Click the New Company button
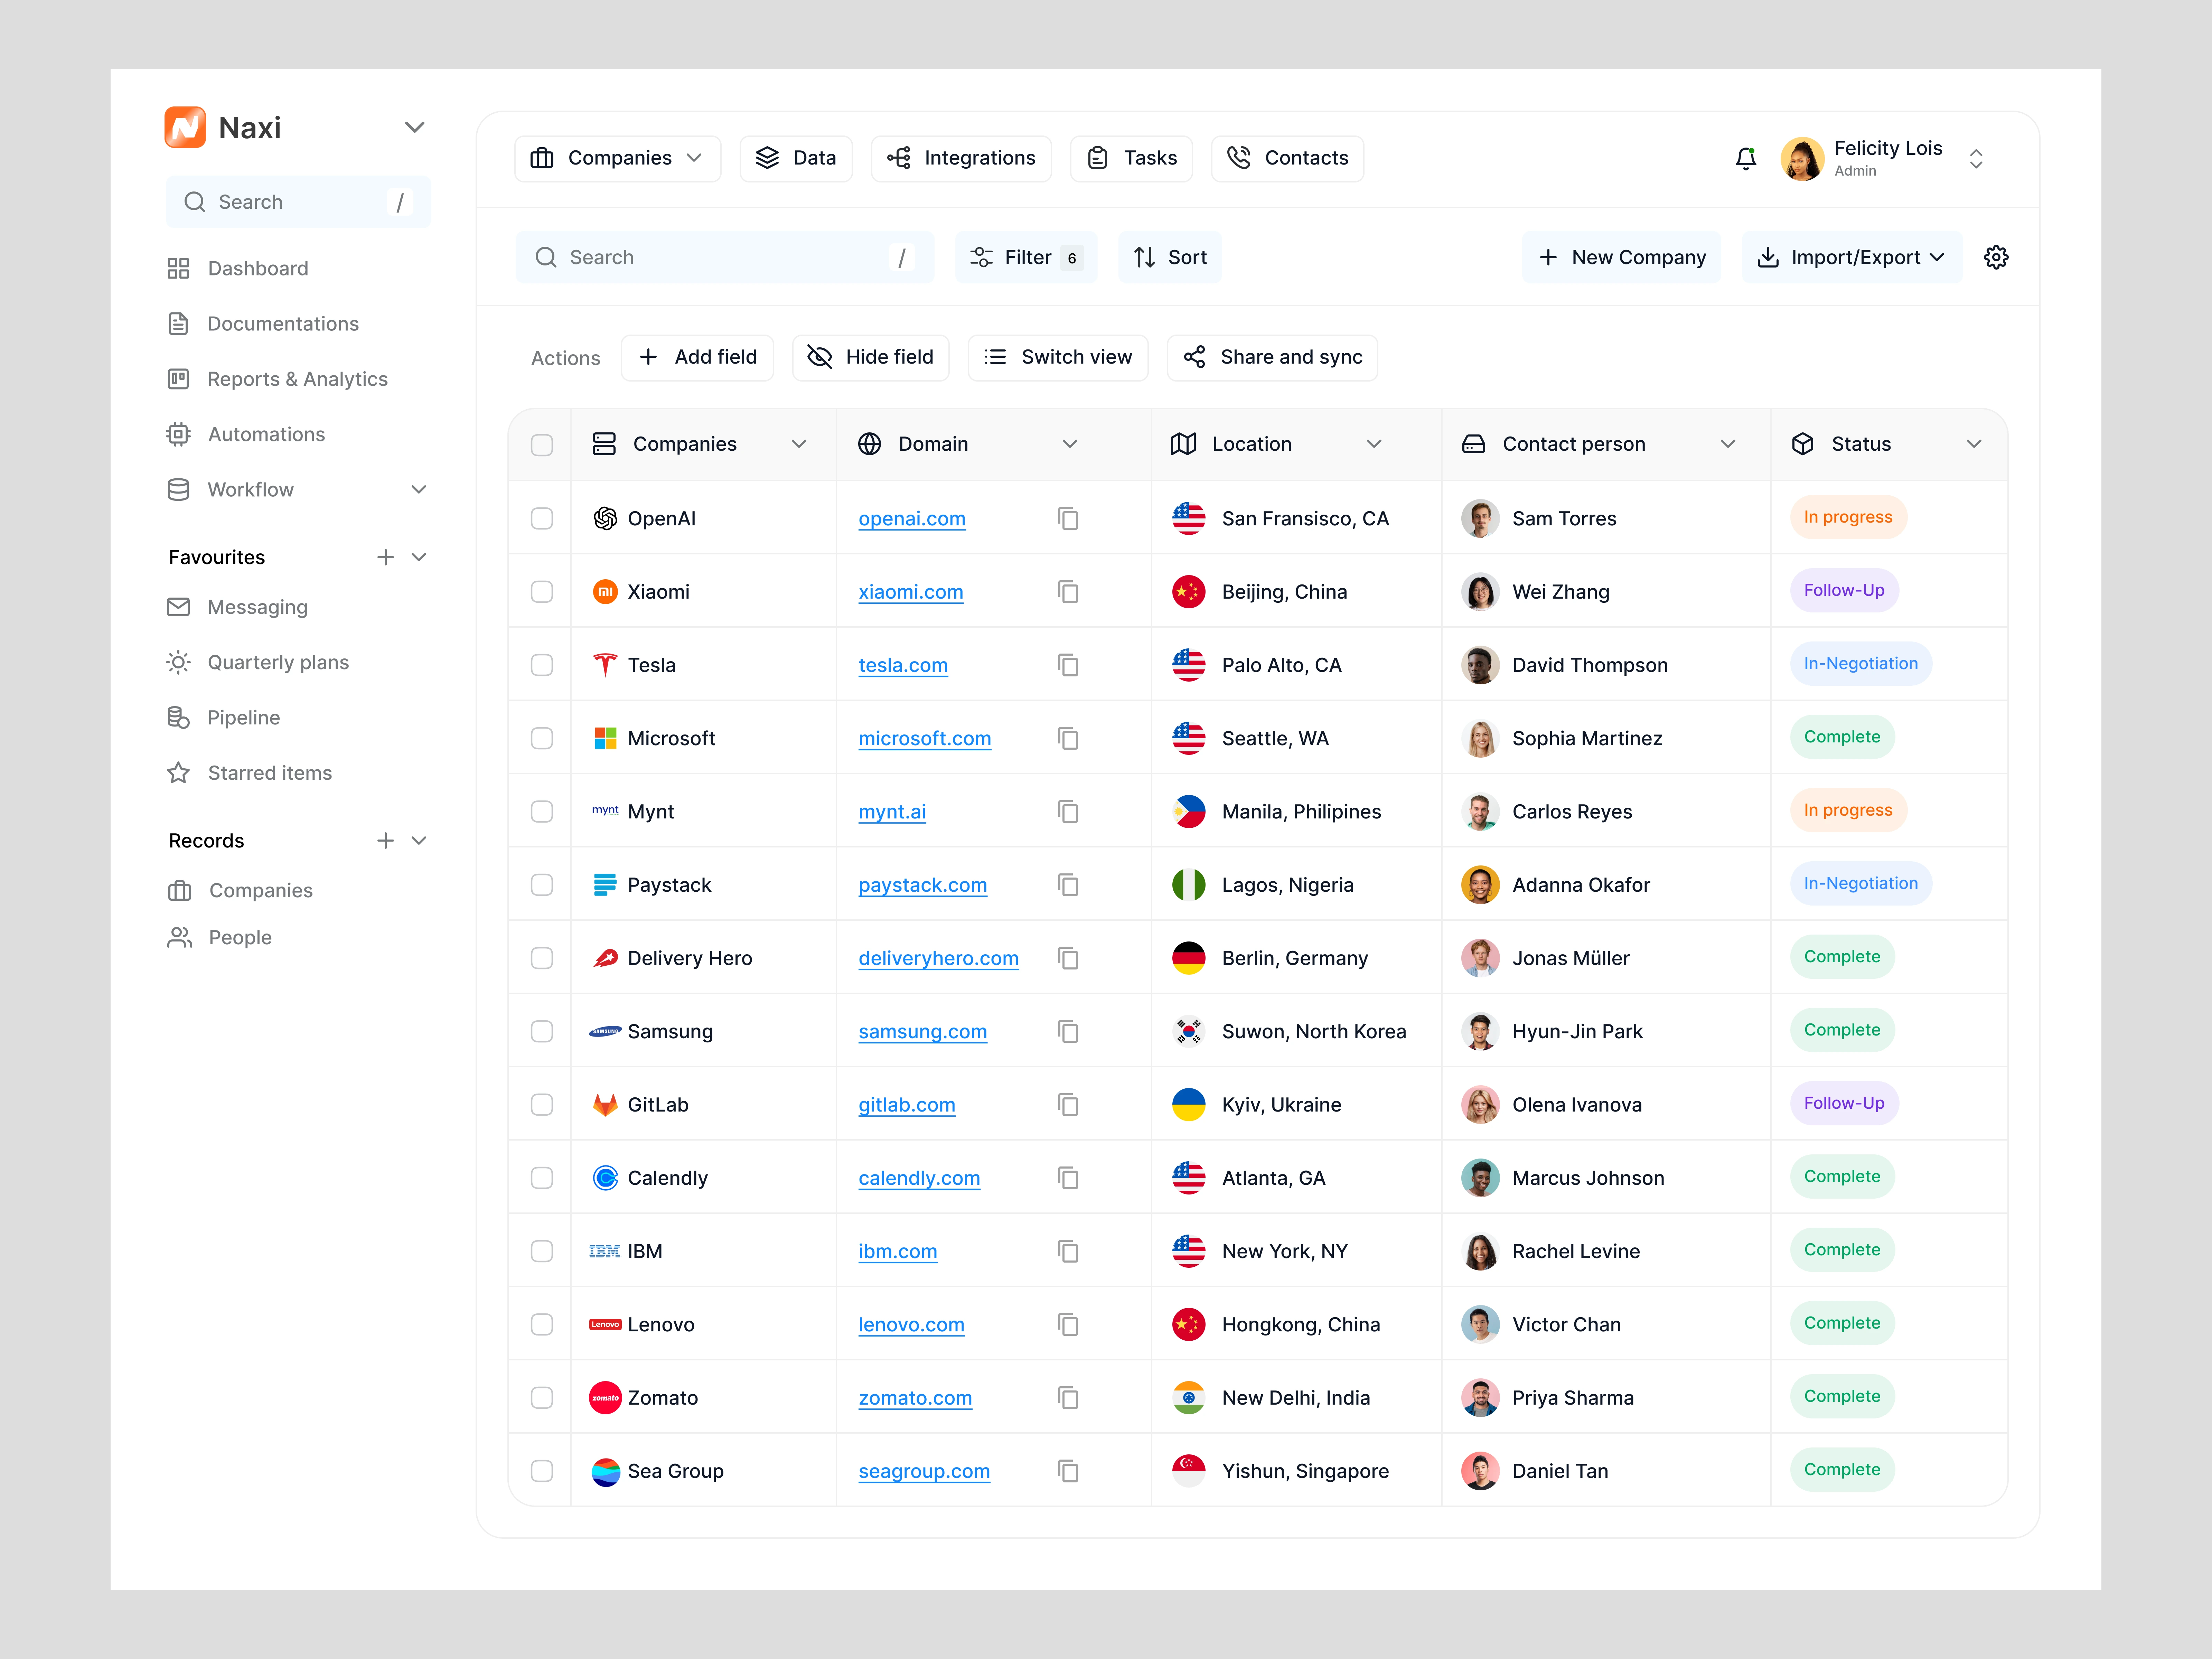This screenshot has height=1659, width=2212. [x=1621, y=257]
